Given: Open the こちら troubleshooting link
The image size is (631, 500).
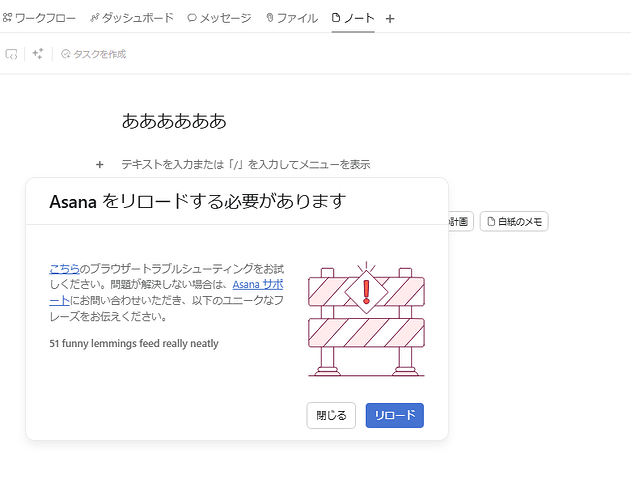Looking at the screenshot, I should (x=64, y=269).
